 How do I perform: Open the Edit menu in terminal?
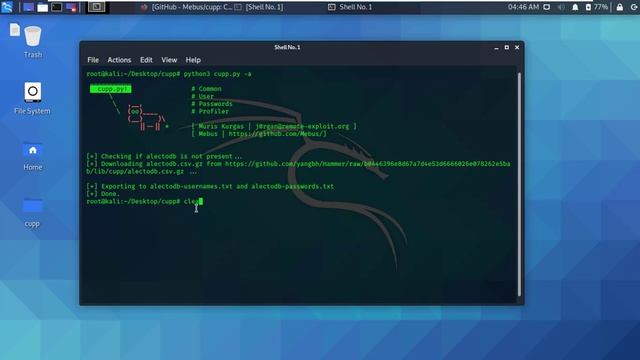point(146,60)
